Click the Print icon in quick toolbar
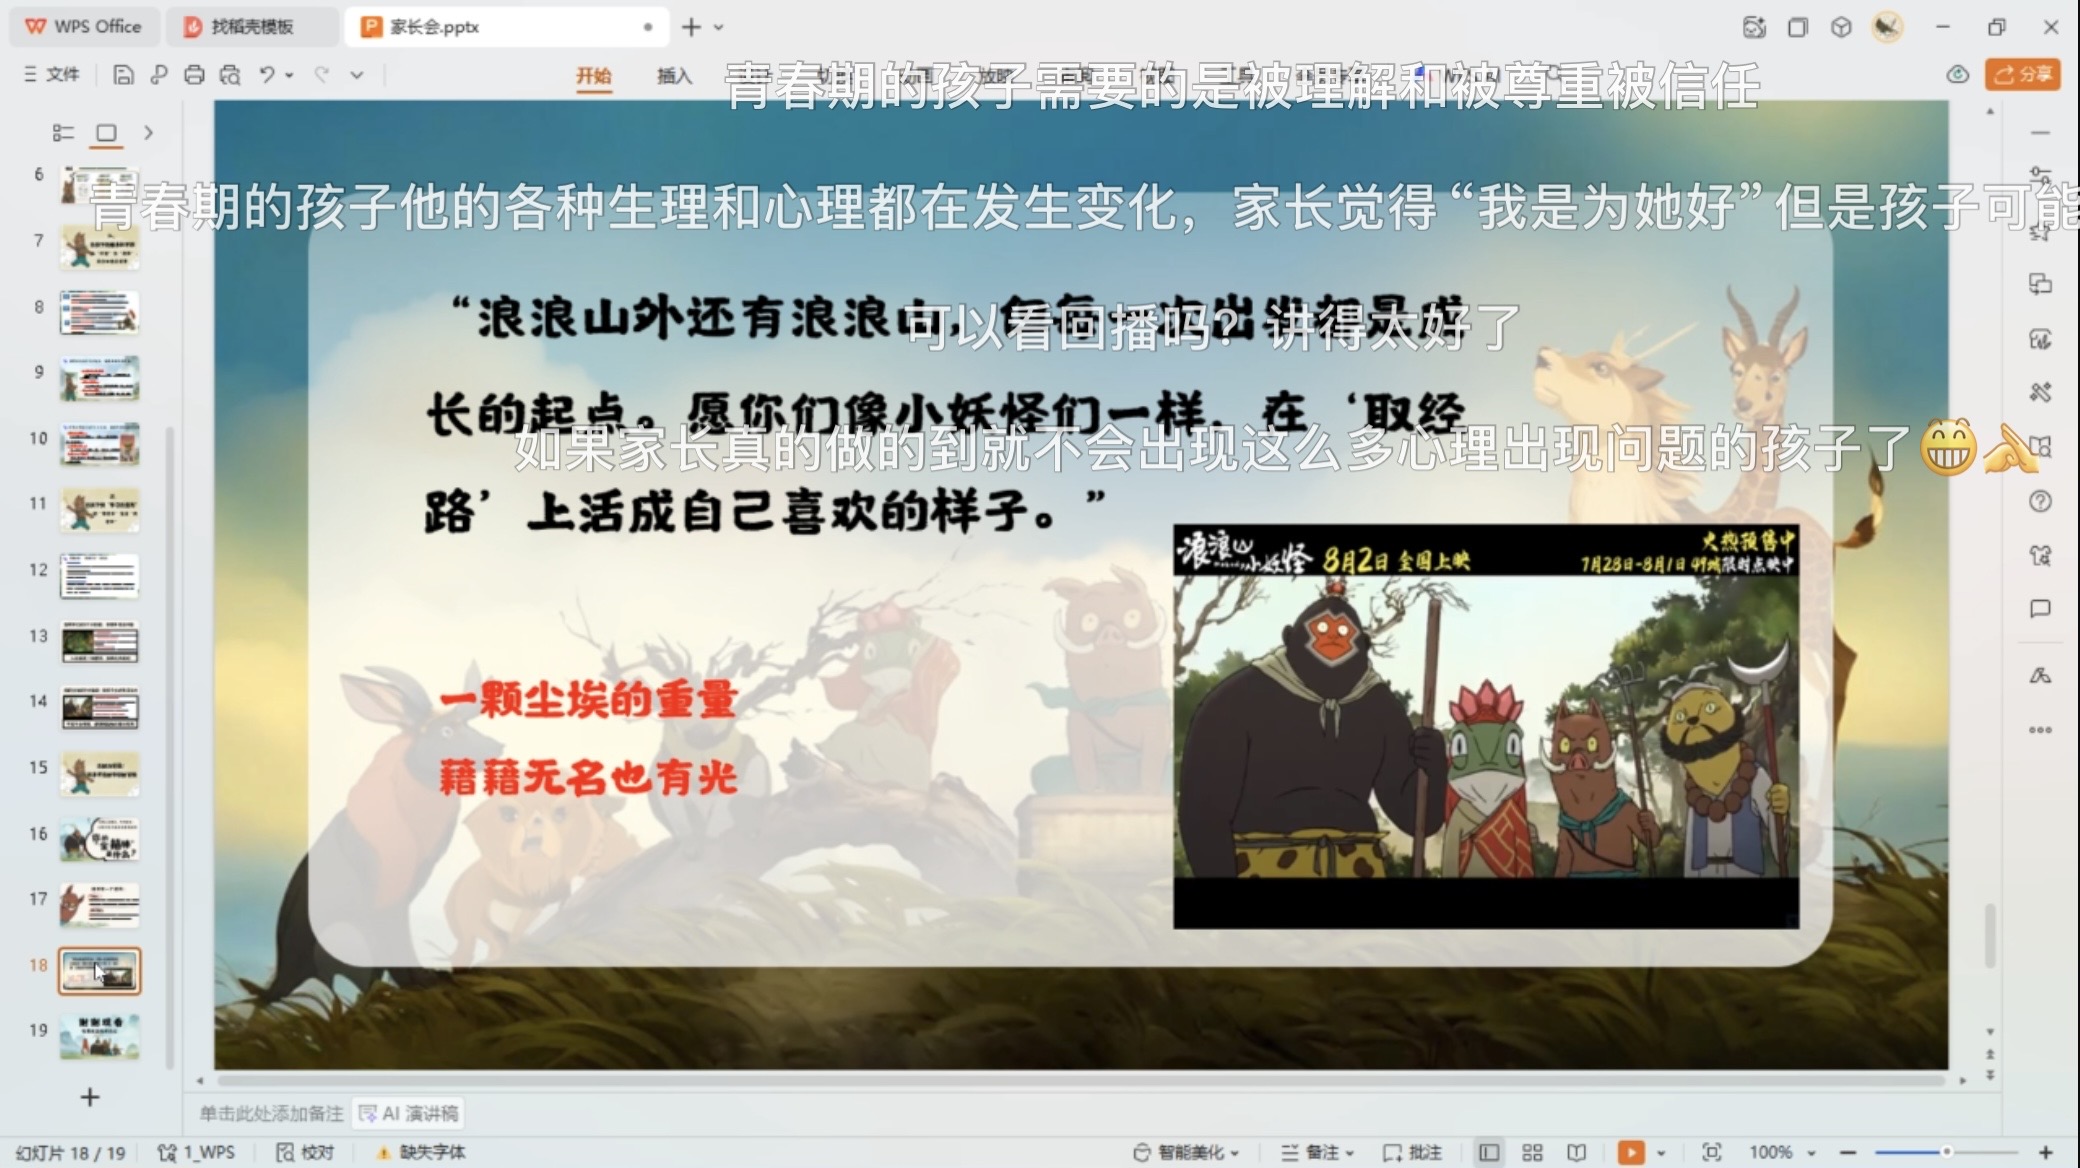The image size is (2080, 1168). [194, 75]
